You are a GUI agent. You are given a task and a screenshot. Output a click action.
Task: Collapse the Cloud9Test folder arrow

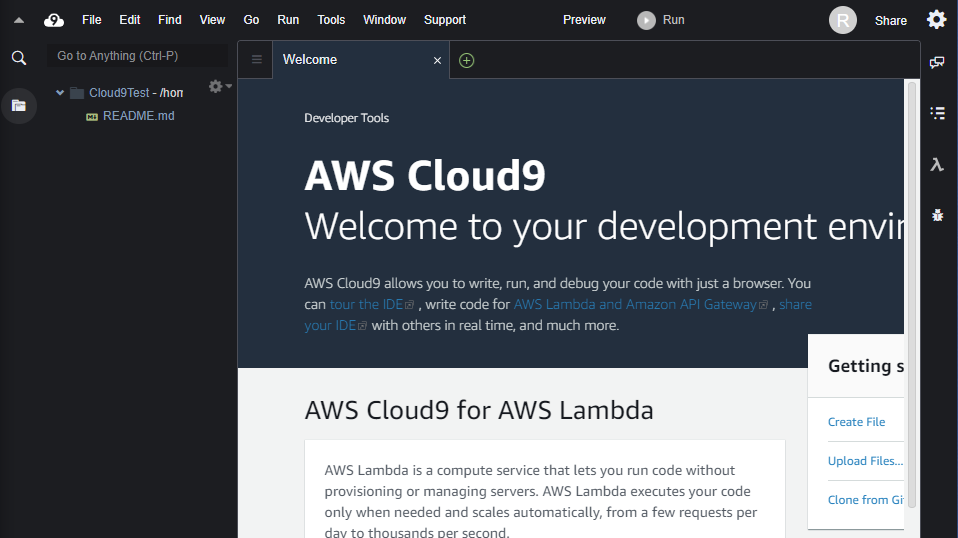(60, 93)
